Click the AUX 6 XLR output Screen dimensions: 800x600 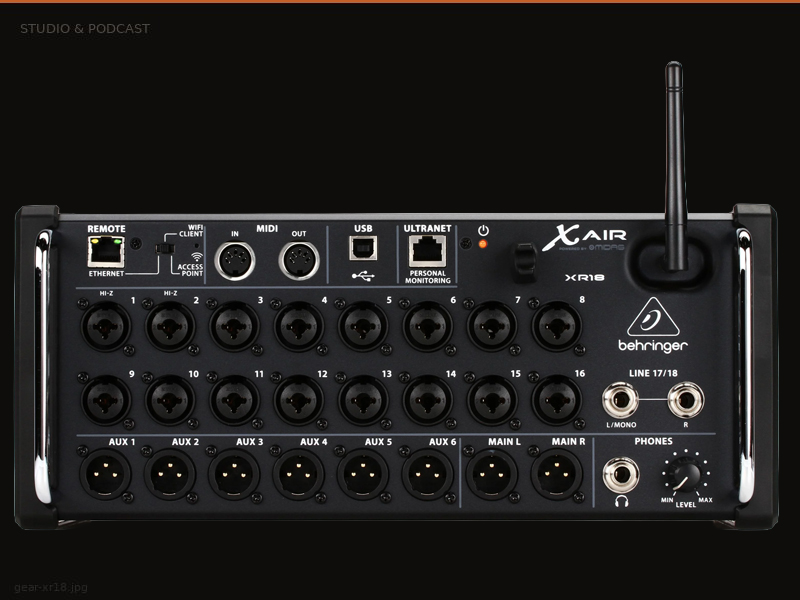click(x=428, y=474)
